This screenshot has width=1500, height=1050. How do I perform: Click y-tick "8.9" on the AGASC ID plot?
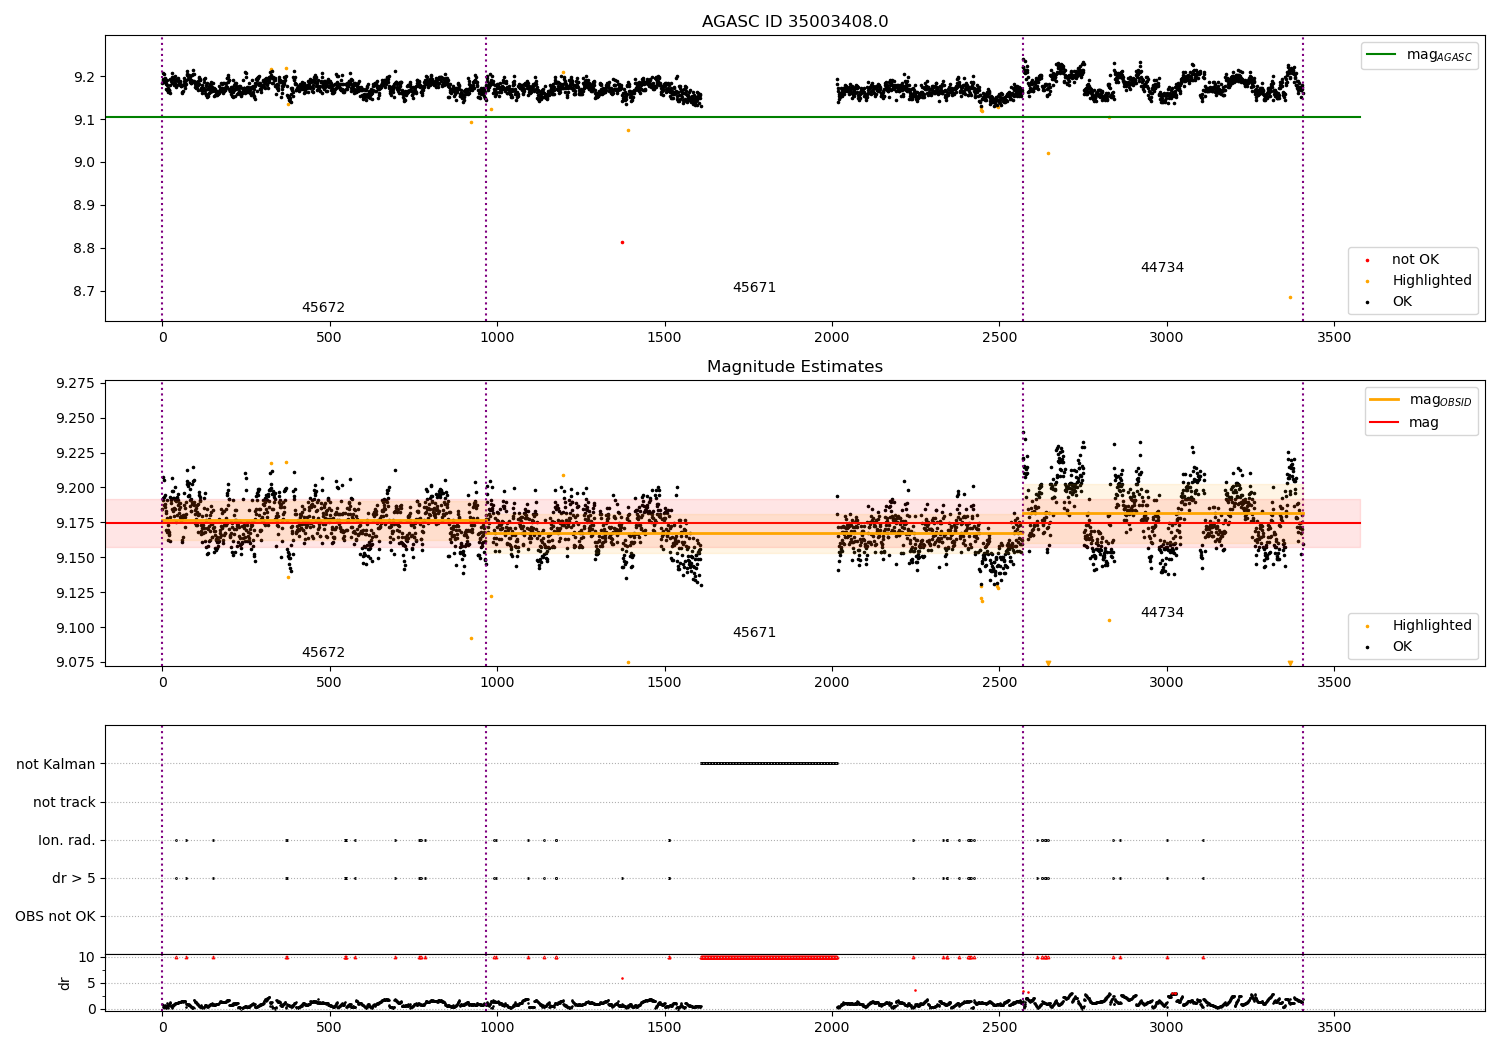(x=84, y=206)
